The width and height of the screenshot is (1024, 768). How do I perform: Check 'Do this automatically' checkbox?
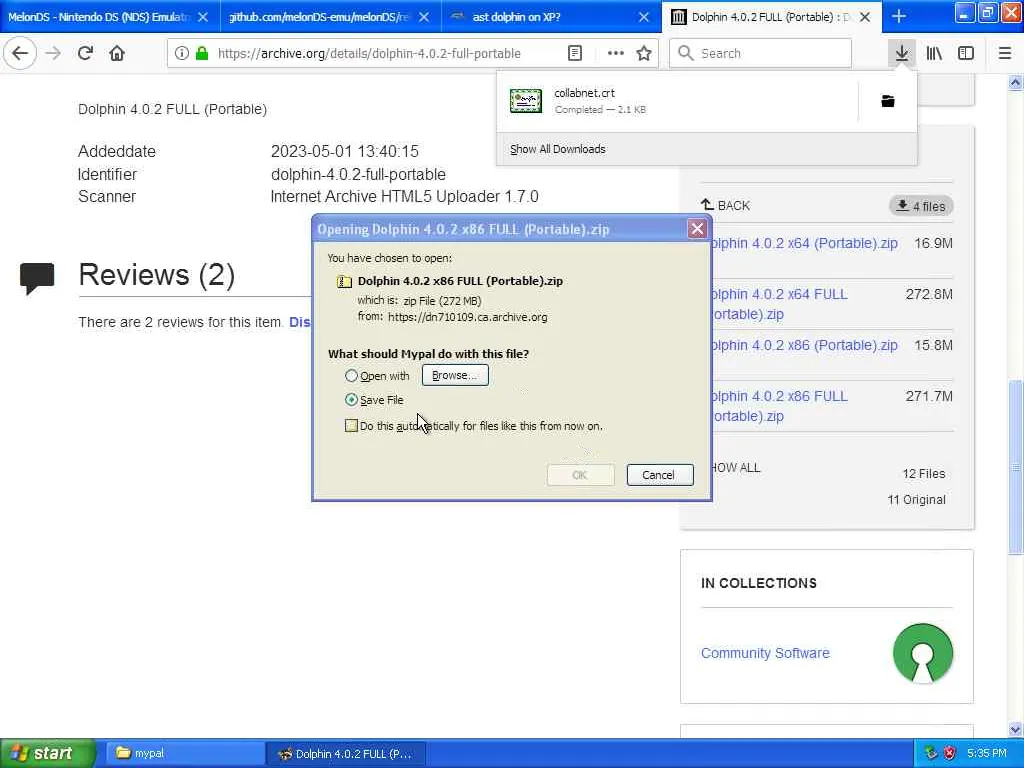(x=351, y=426)
